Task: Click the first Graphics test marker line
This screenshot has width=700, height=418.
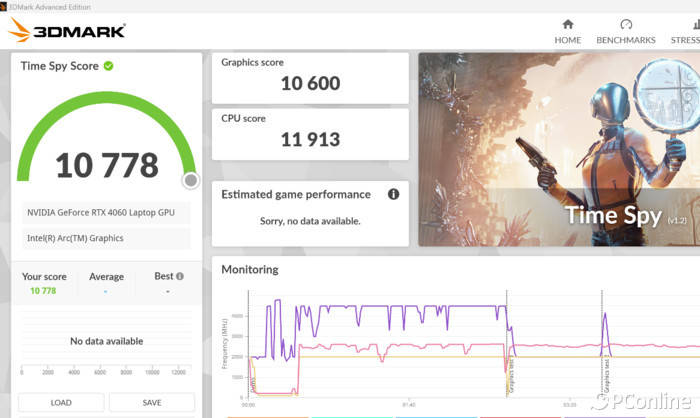Action: pyautogui.click(x=507, y=340)
